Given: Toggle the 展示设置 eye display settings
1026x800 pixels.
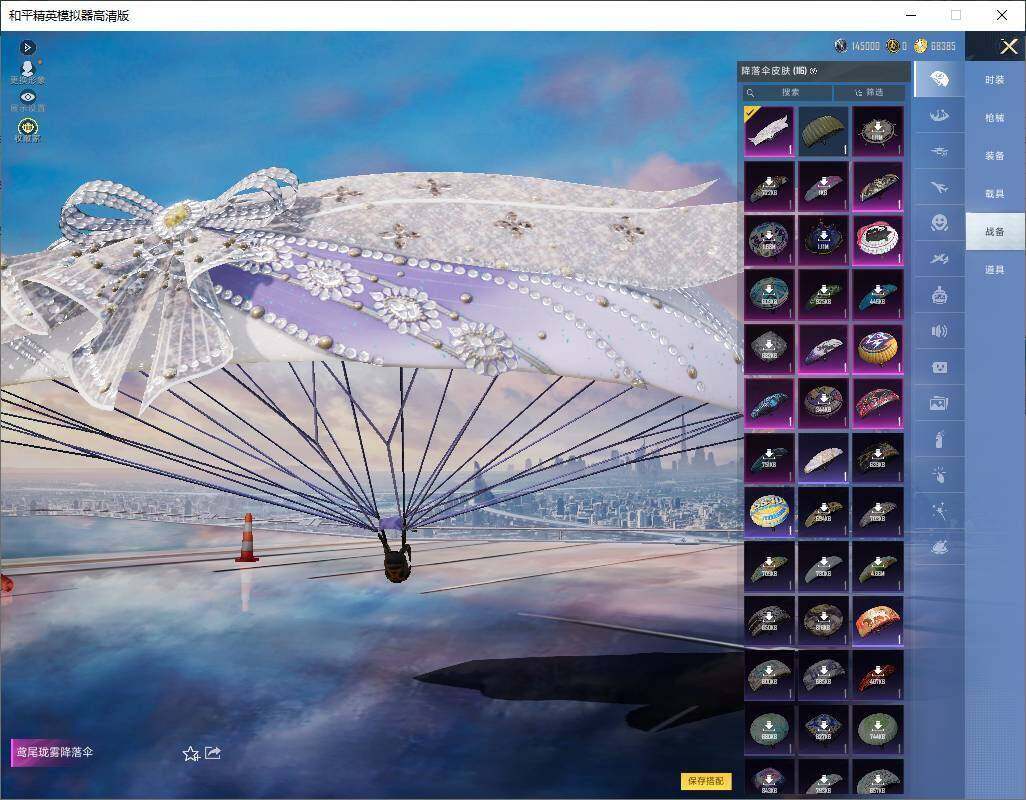Looking at the screenshot, I should tap(27, 101).
